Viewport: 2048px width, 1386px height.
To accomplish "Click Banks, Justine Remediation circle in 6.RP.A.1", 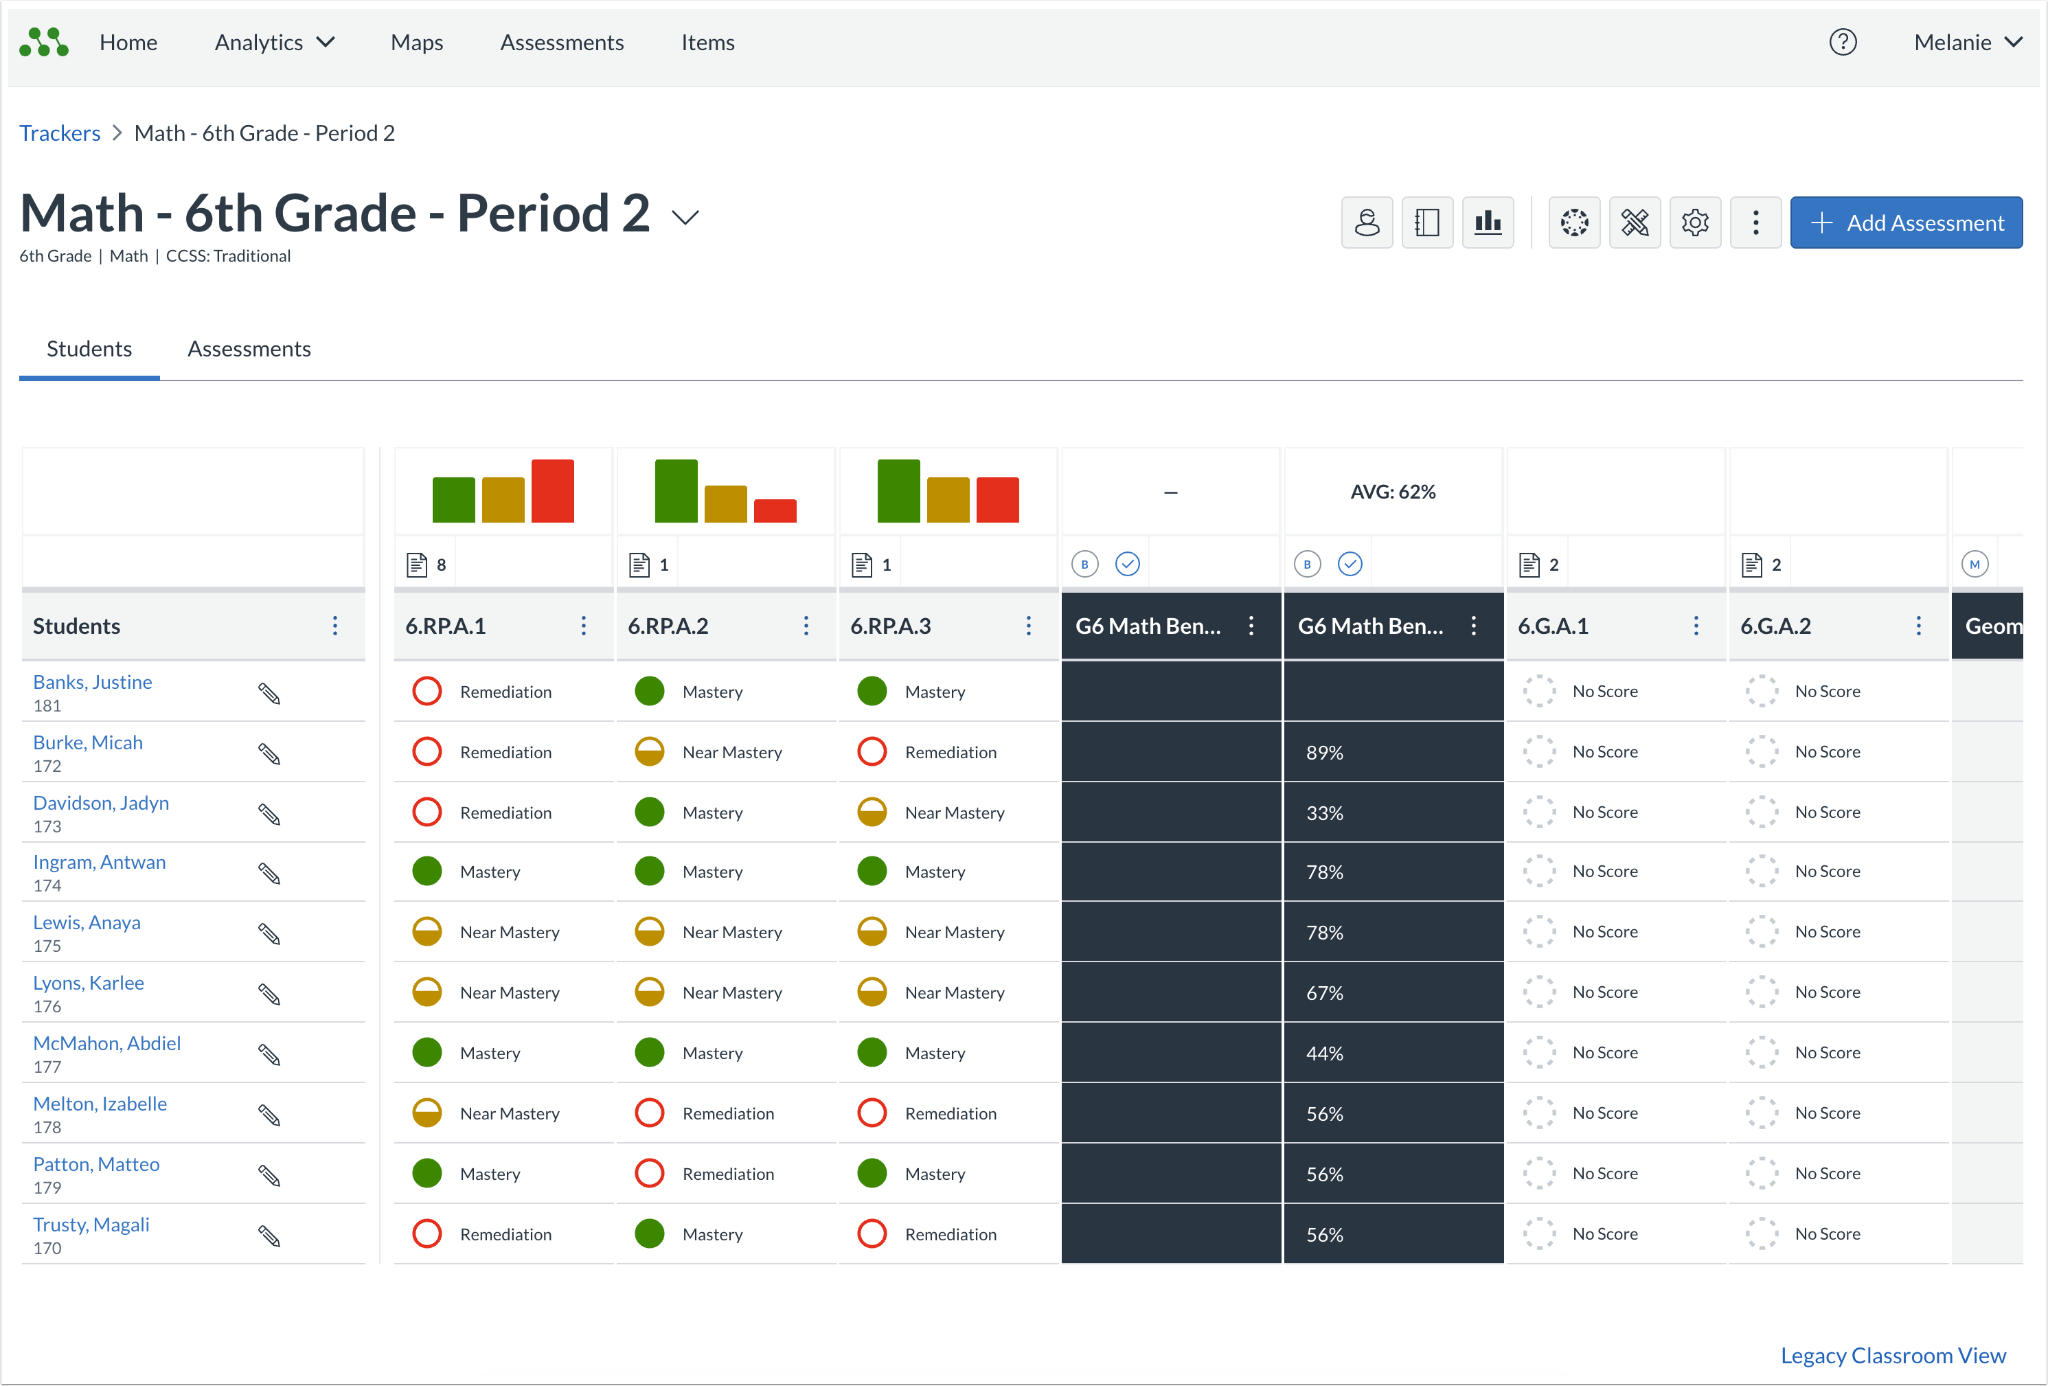I will pyautogui.click(x=427, y=691).
